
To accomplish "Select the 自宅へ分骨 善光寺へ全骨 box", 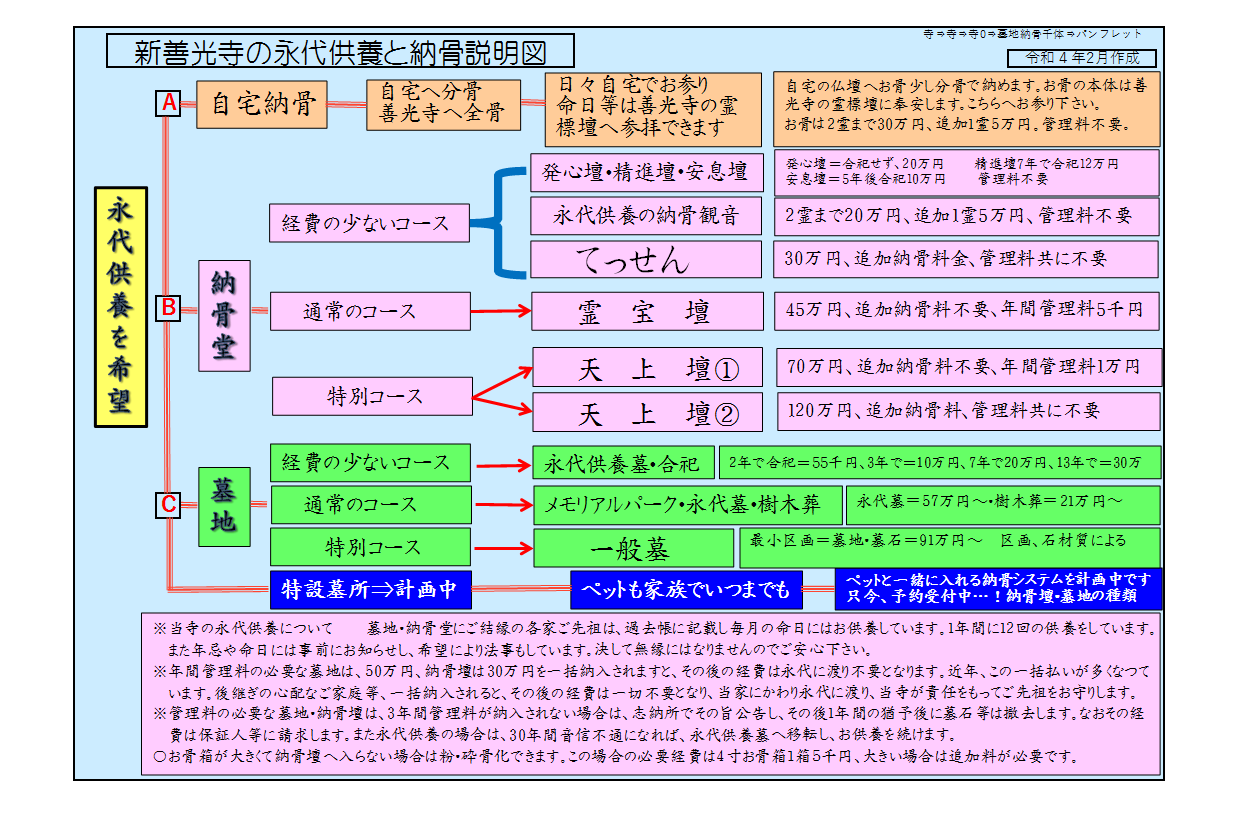I will [x=444, y=105].
